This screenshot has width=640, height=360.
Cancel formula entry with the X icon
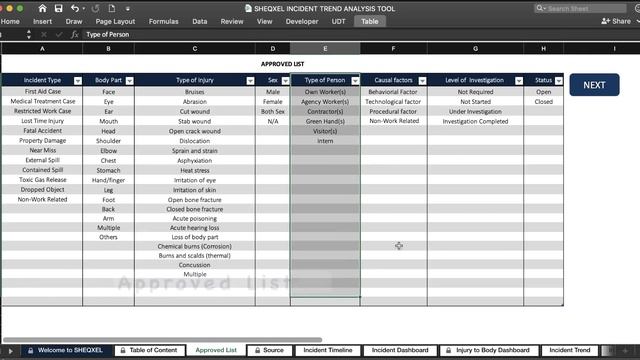pos(44,35)
